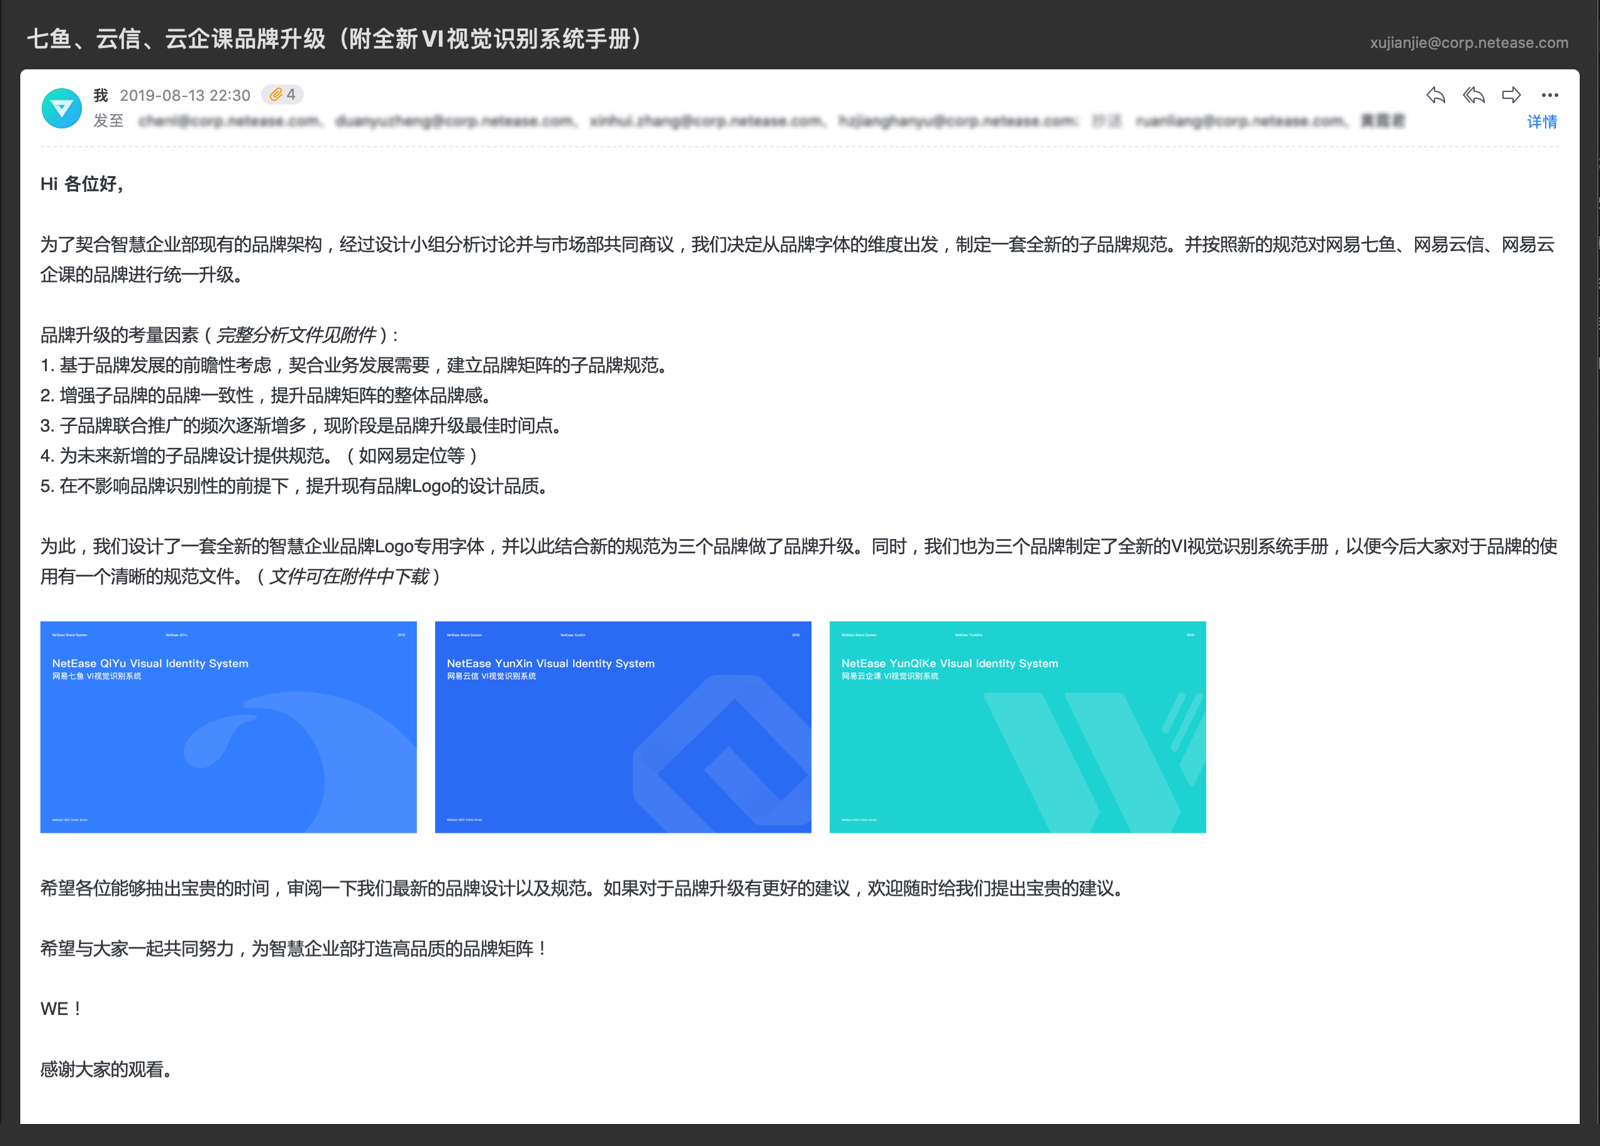Click the Reply arrow icon
Viewport: 1600px width, 1146px height.
click(1436, 95)
